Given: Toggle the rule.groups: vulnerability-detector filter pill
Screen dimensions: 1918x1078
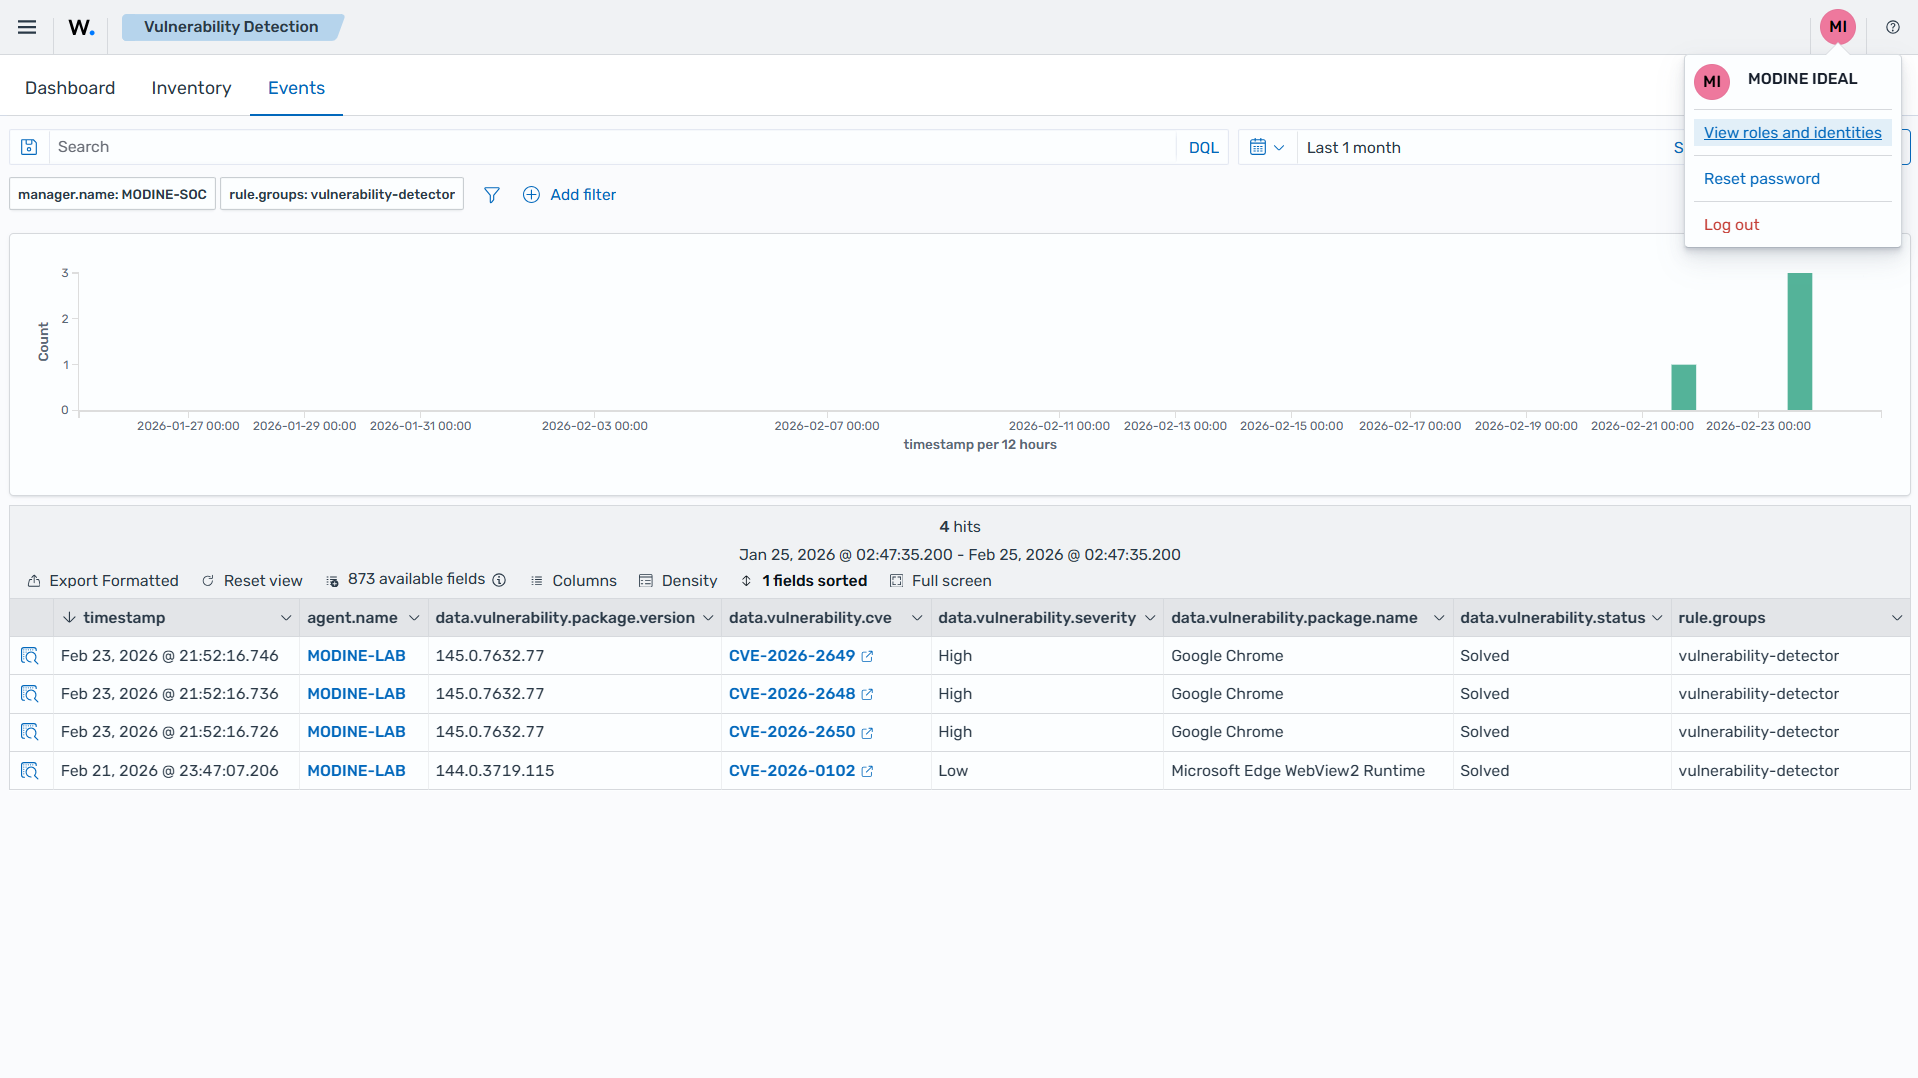Looking at the screenshot, I should coord(341,193).
